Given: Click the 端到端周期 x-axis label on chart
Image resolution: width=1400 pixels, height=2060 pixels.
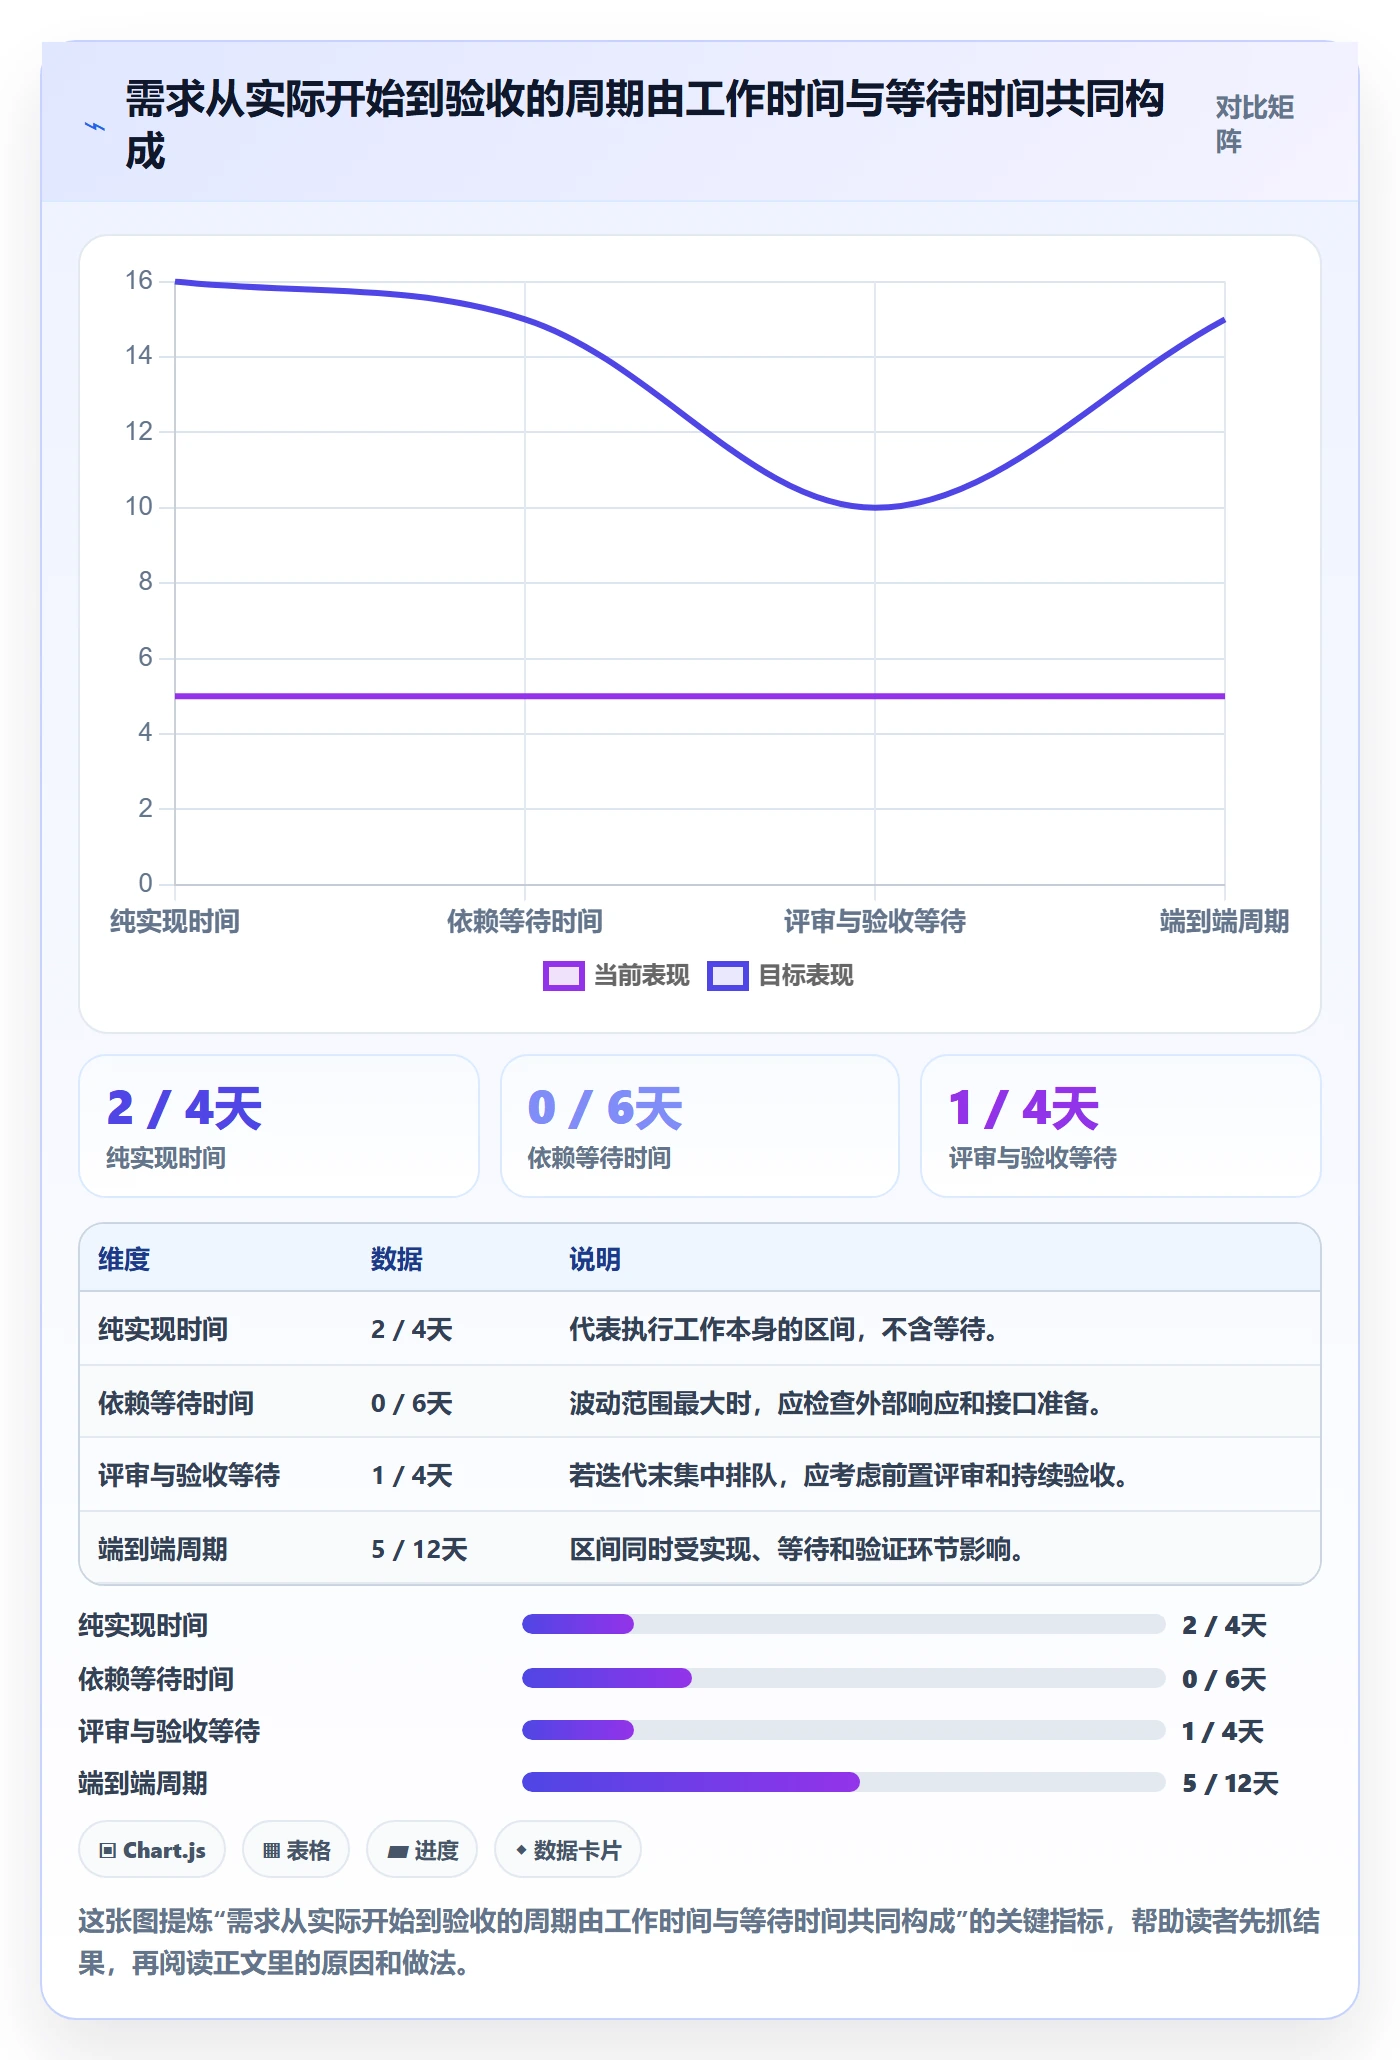Looking at the screenshot, I should click(x=1224, y=921).
